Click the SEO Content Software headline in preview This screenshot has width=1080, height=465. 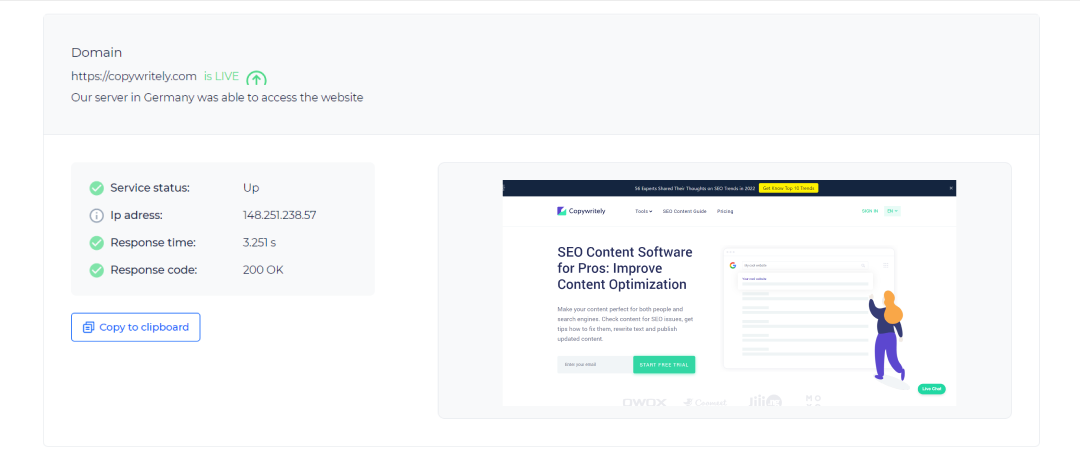tap(625, 268)
